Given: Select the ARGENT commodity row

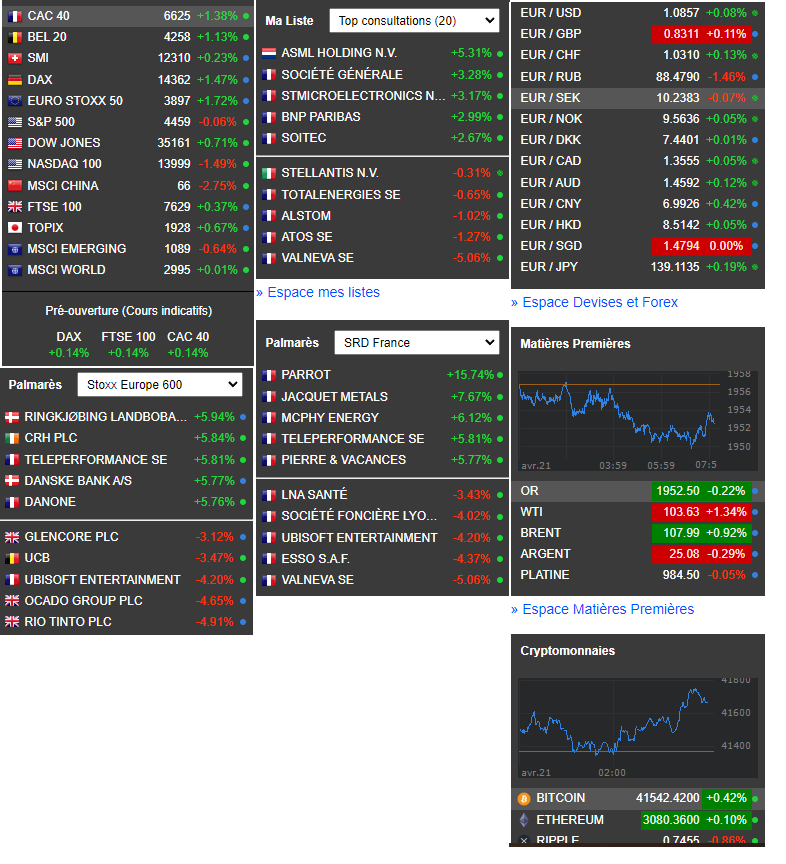Looking at the screenshot, I should pos(638,554).
